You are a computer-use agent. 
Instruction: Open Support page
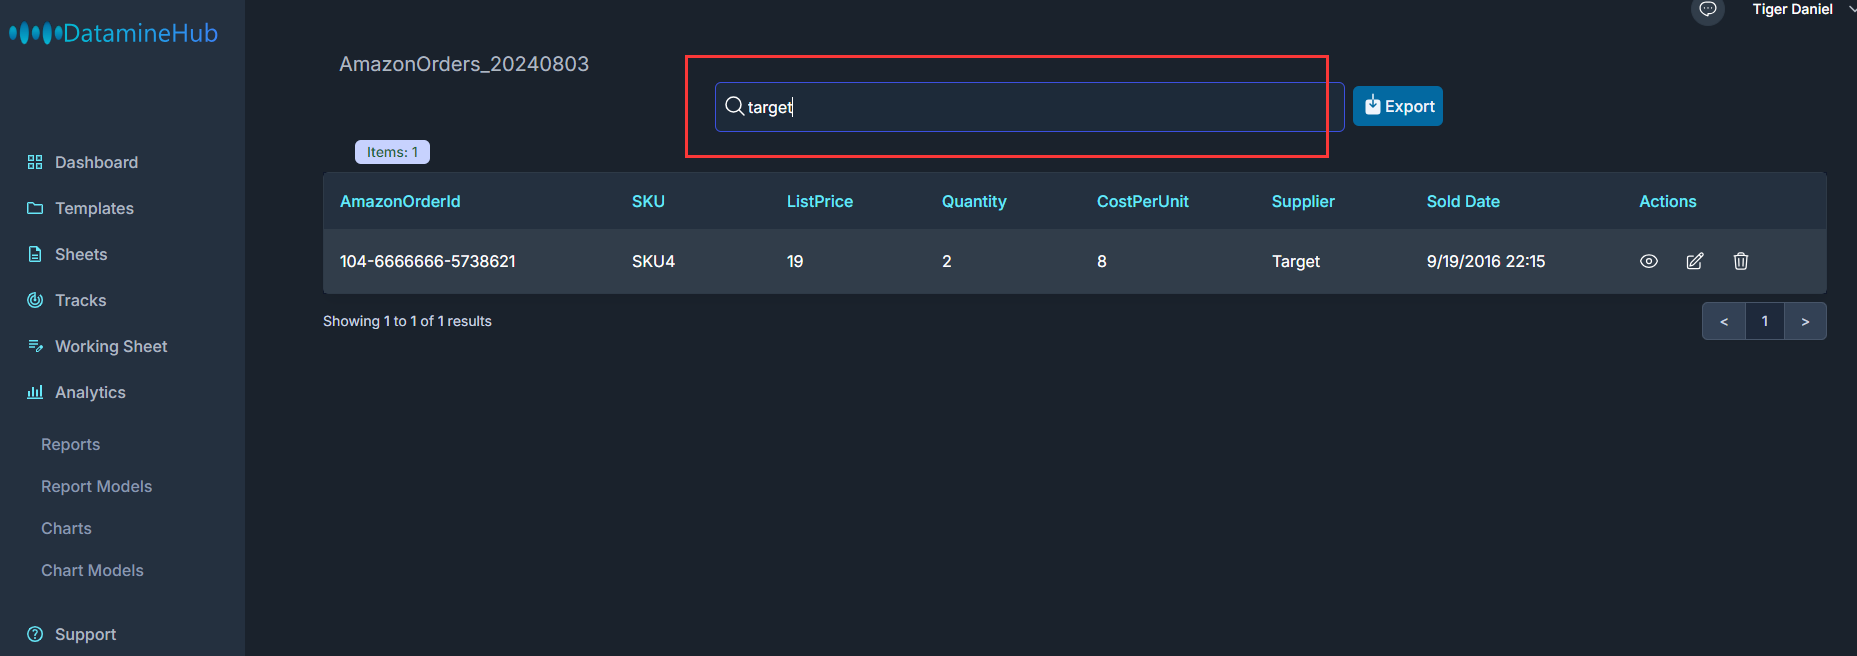tap(85, 634)
